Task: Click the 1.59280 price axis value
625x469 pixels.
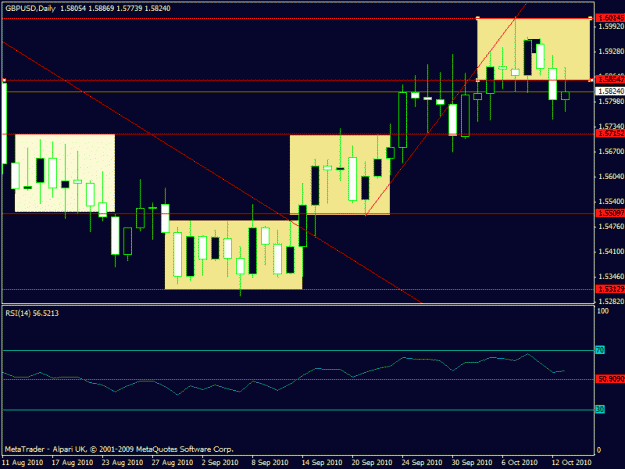Action: (x=611, y=51)
